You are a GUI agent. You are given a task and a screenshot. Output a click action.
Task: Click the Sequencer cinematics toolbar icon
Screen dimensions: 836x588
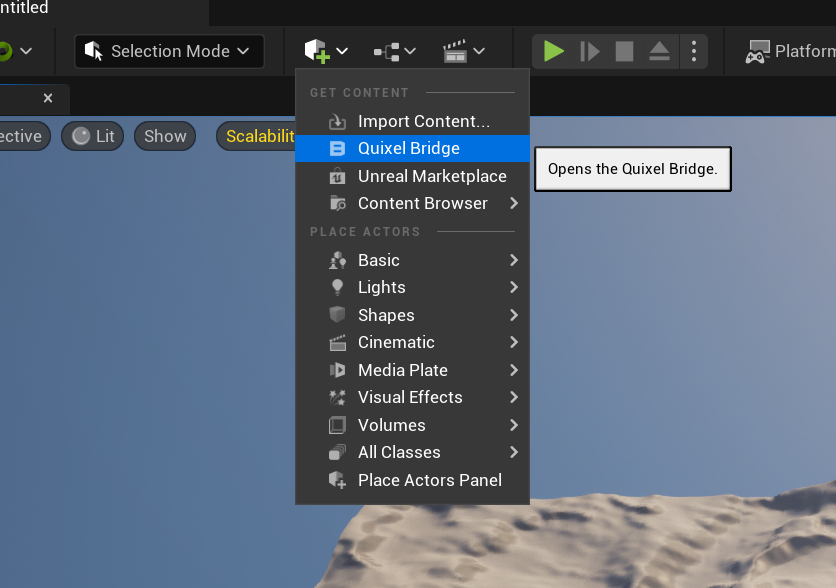click(x=455, y=51)
